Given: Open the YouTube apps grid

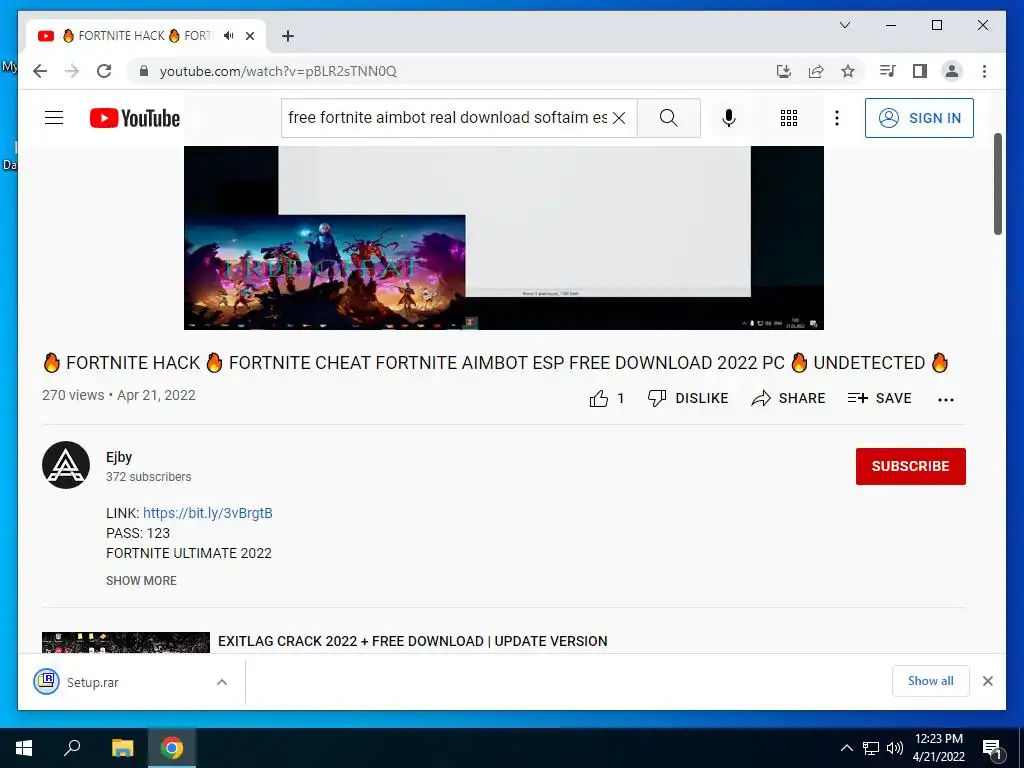Looking at the screenshot, I should pos(788,118).
